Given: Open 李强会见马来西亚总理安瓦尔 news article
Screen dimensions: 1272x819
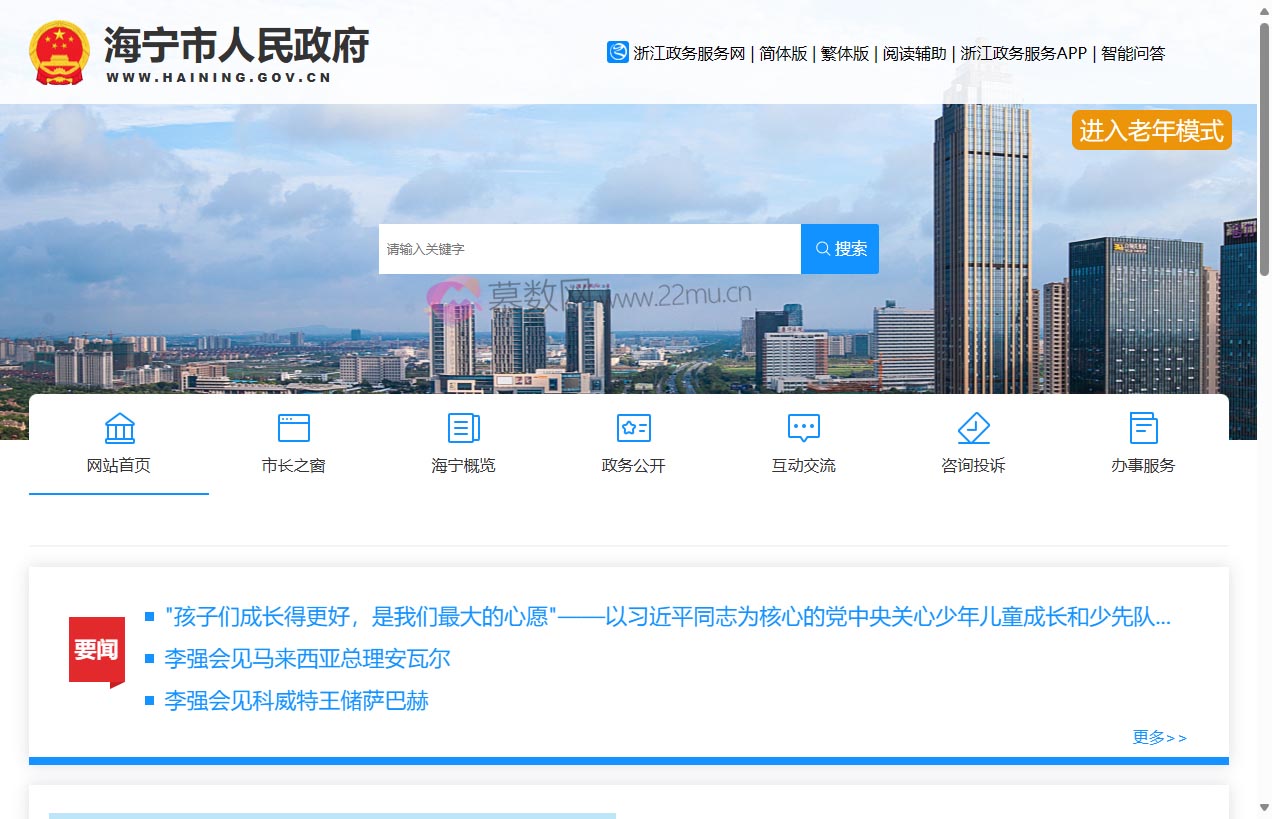Looking at the screenshot, I should click(307, 659).
